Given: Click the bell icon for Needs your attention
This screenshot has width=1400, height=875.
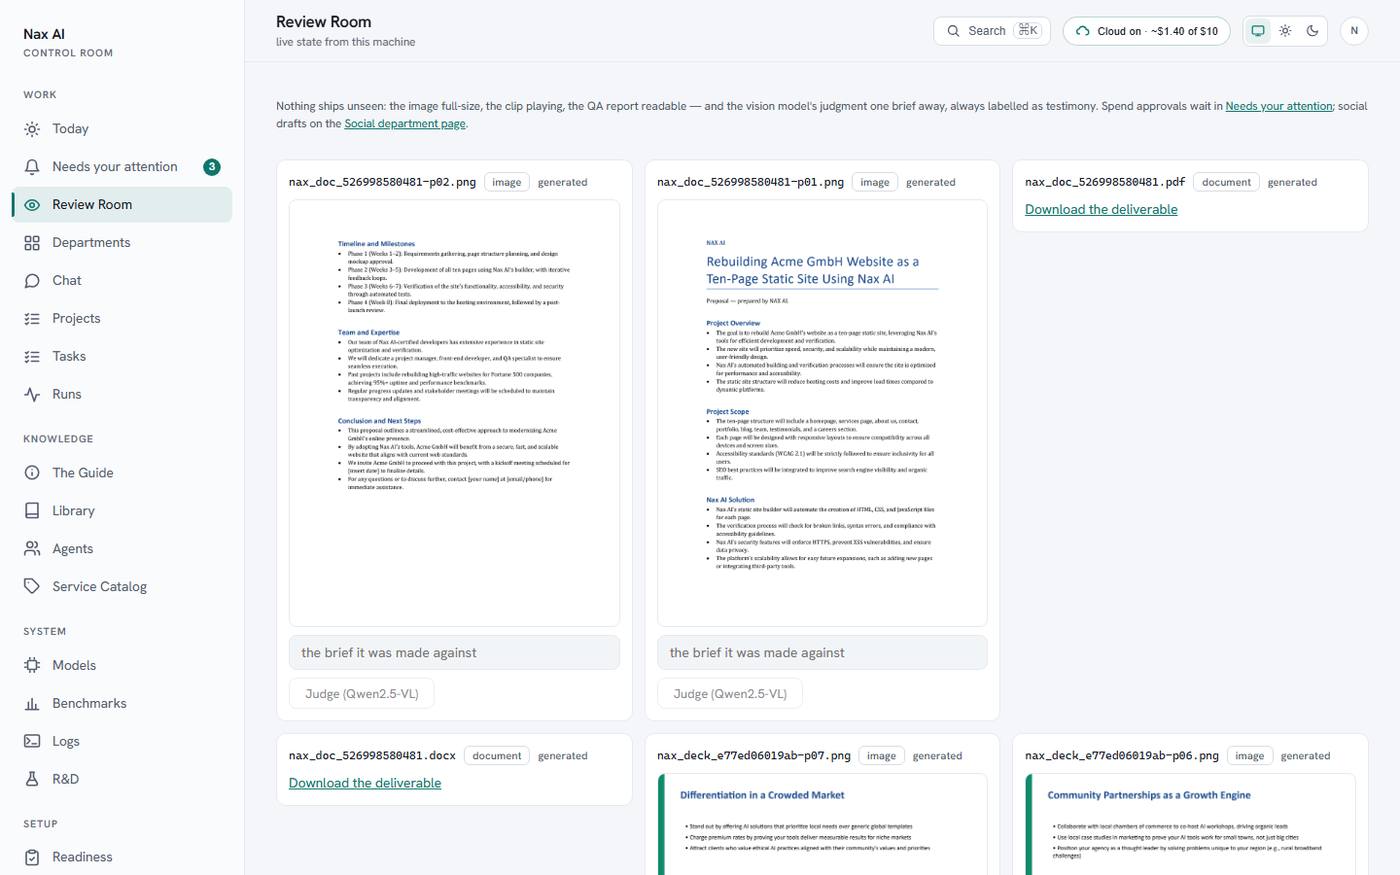Looking at the screenshot, I should pyautogui.click(x=32, y=167).
